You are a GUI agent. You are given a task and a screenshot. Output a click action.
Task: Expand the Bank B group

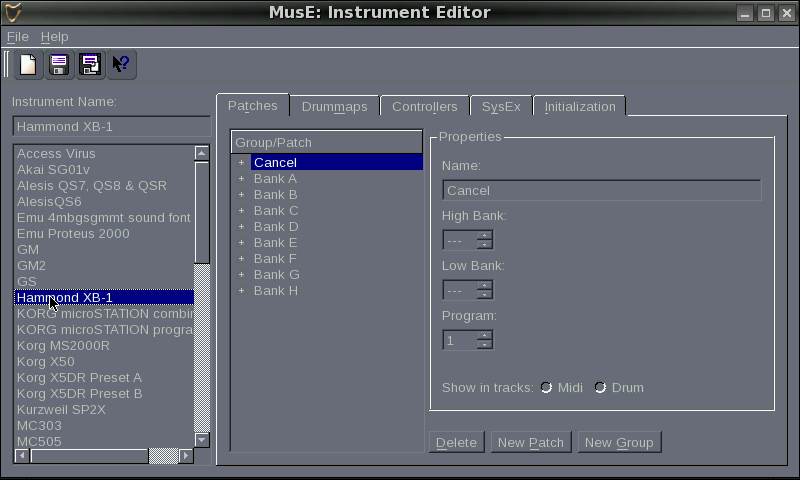pyautogui.click(x=241, y=195)
